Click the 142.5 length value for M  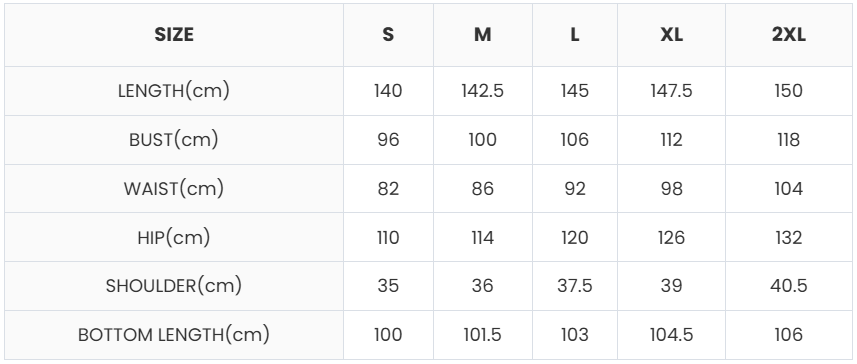tap(482, 91)
